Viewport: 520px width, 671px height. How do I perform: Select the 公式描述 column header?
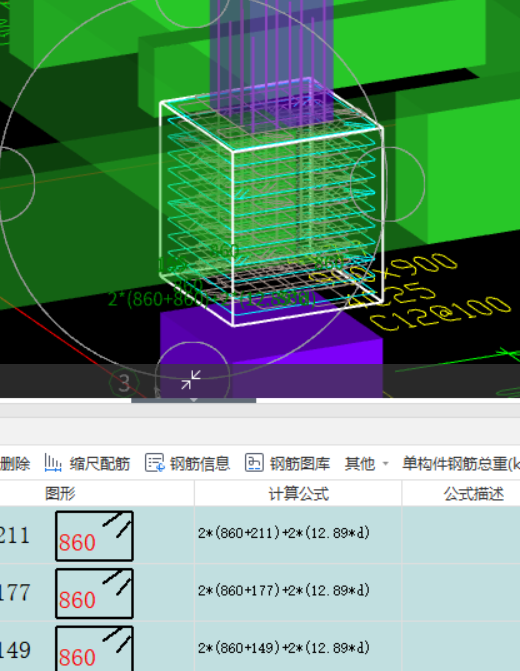(x=473, y=493)
